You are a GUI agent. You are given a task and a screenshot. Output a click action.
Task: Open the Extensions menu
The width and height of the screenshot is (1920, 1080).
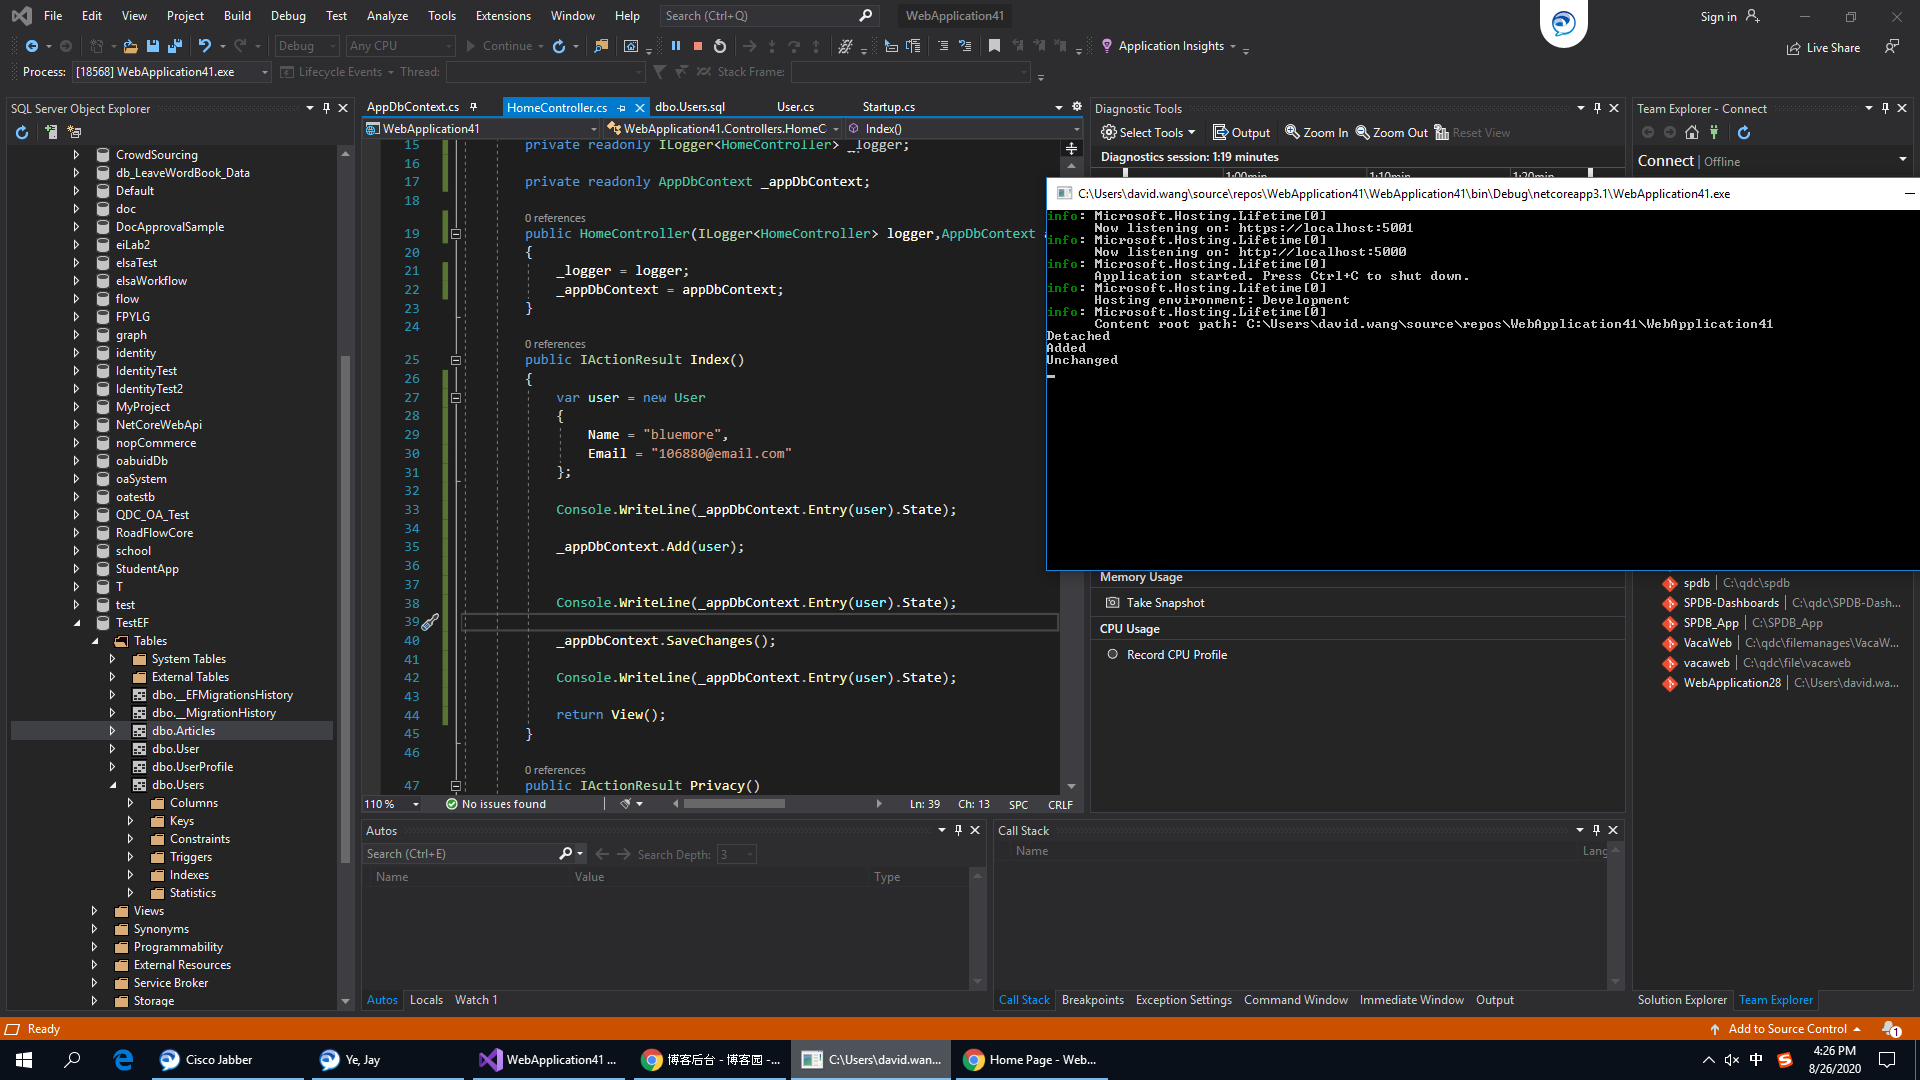[x=503, y=16]
